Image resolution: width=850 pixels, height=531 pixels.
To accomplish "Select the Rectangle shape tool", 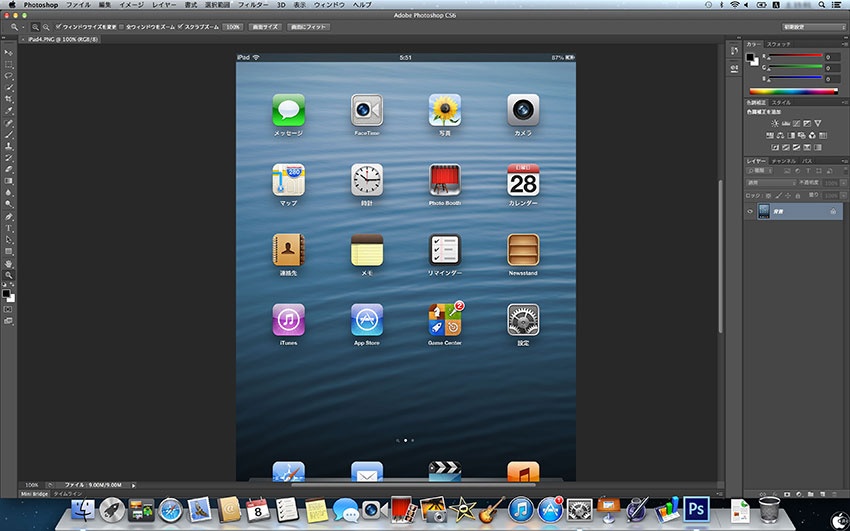I will pyautogui.click(x=9, y=251).
